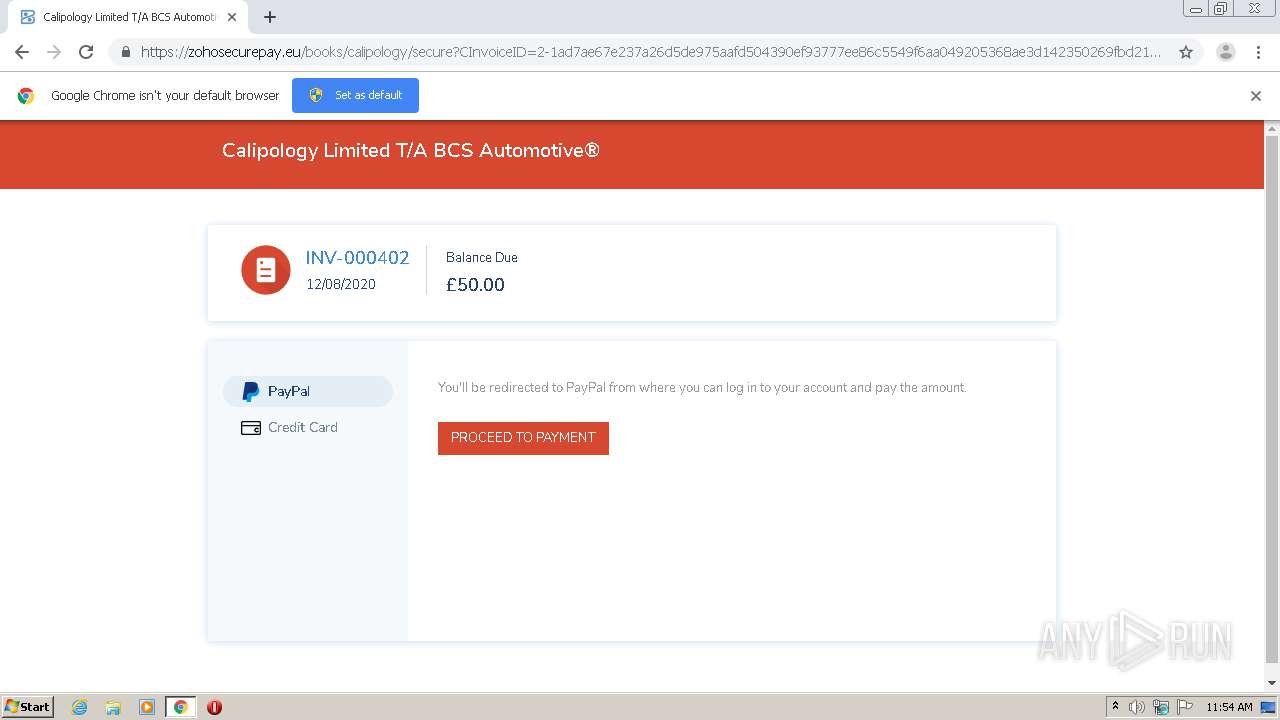Open the network tray icon
The height and width of the screenshot is (720, 1280).
[1161, 707]
